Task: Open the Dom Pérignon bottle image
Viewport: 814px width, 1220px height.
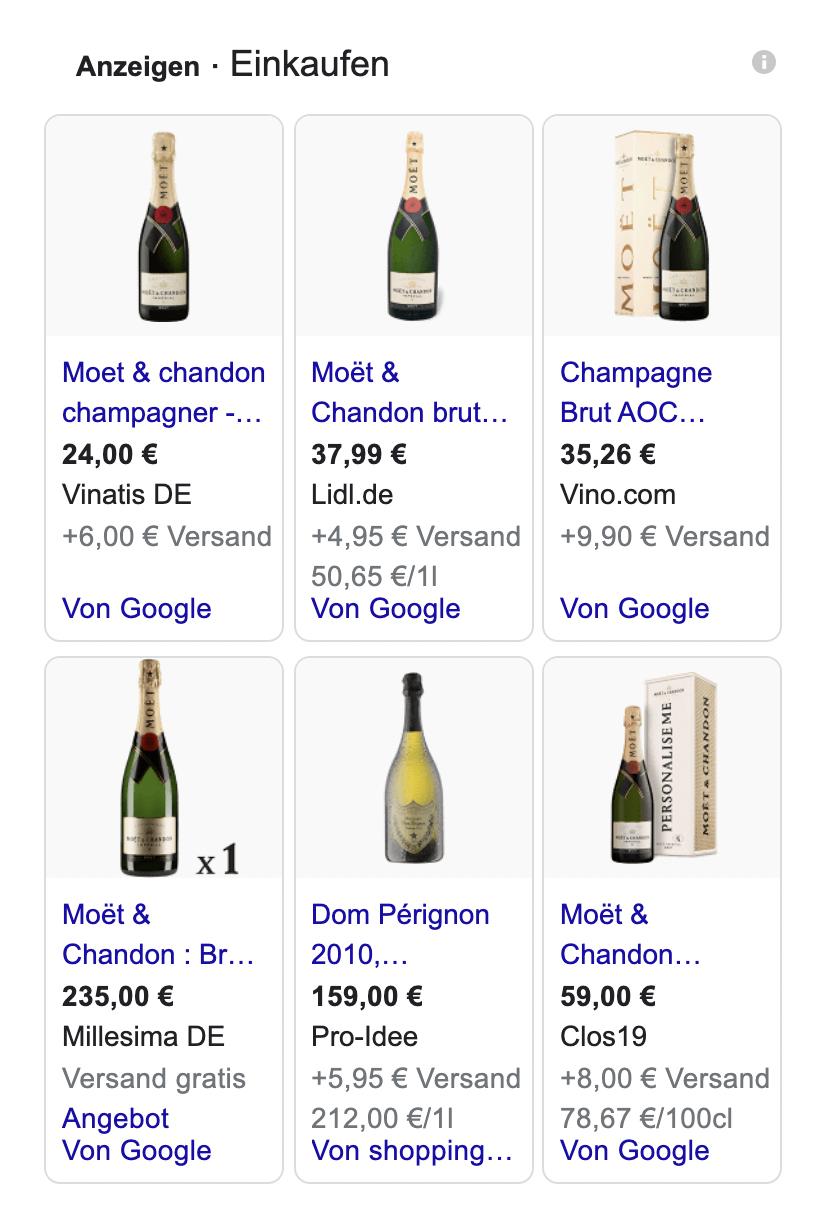Action: [x=413, y=768]
